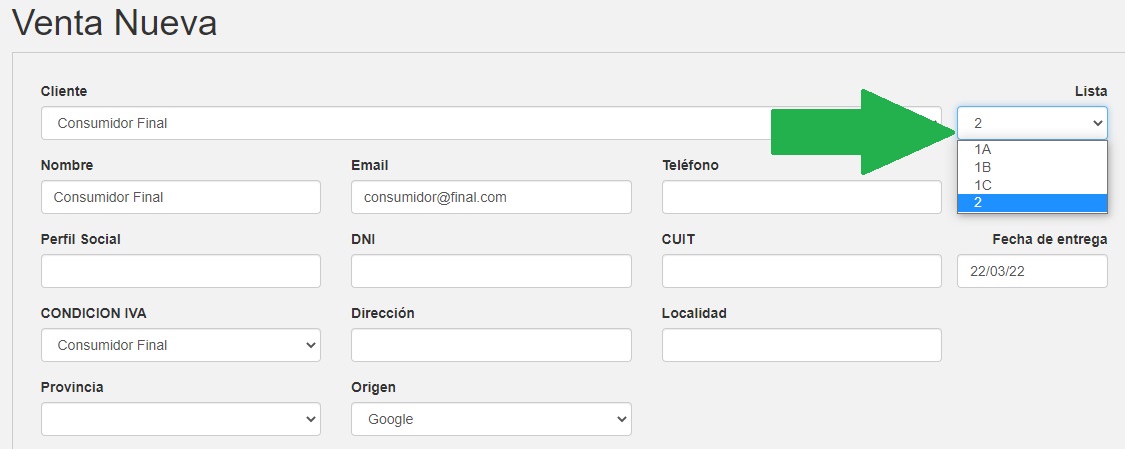Open the Fecha de entrega date field

pos(1032,271)
